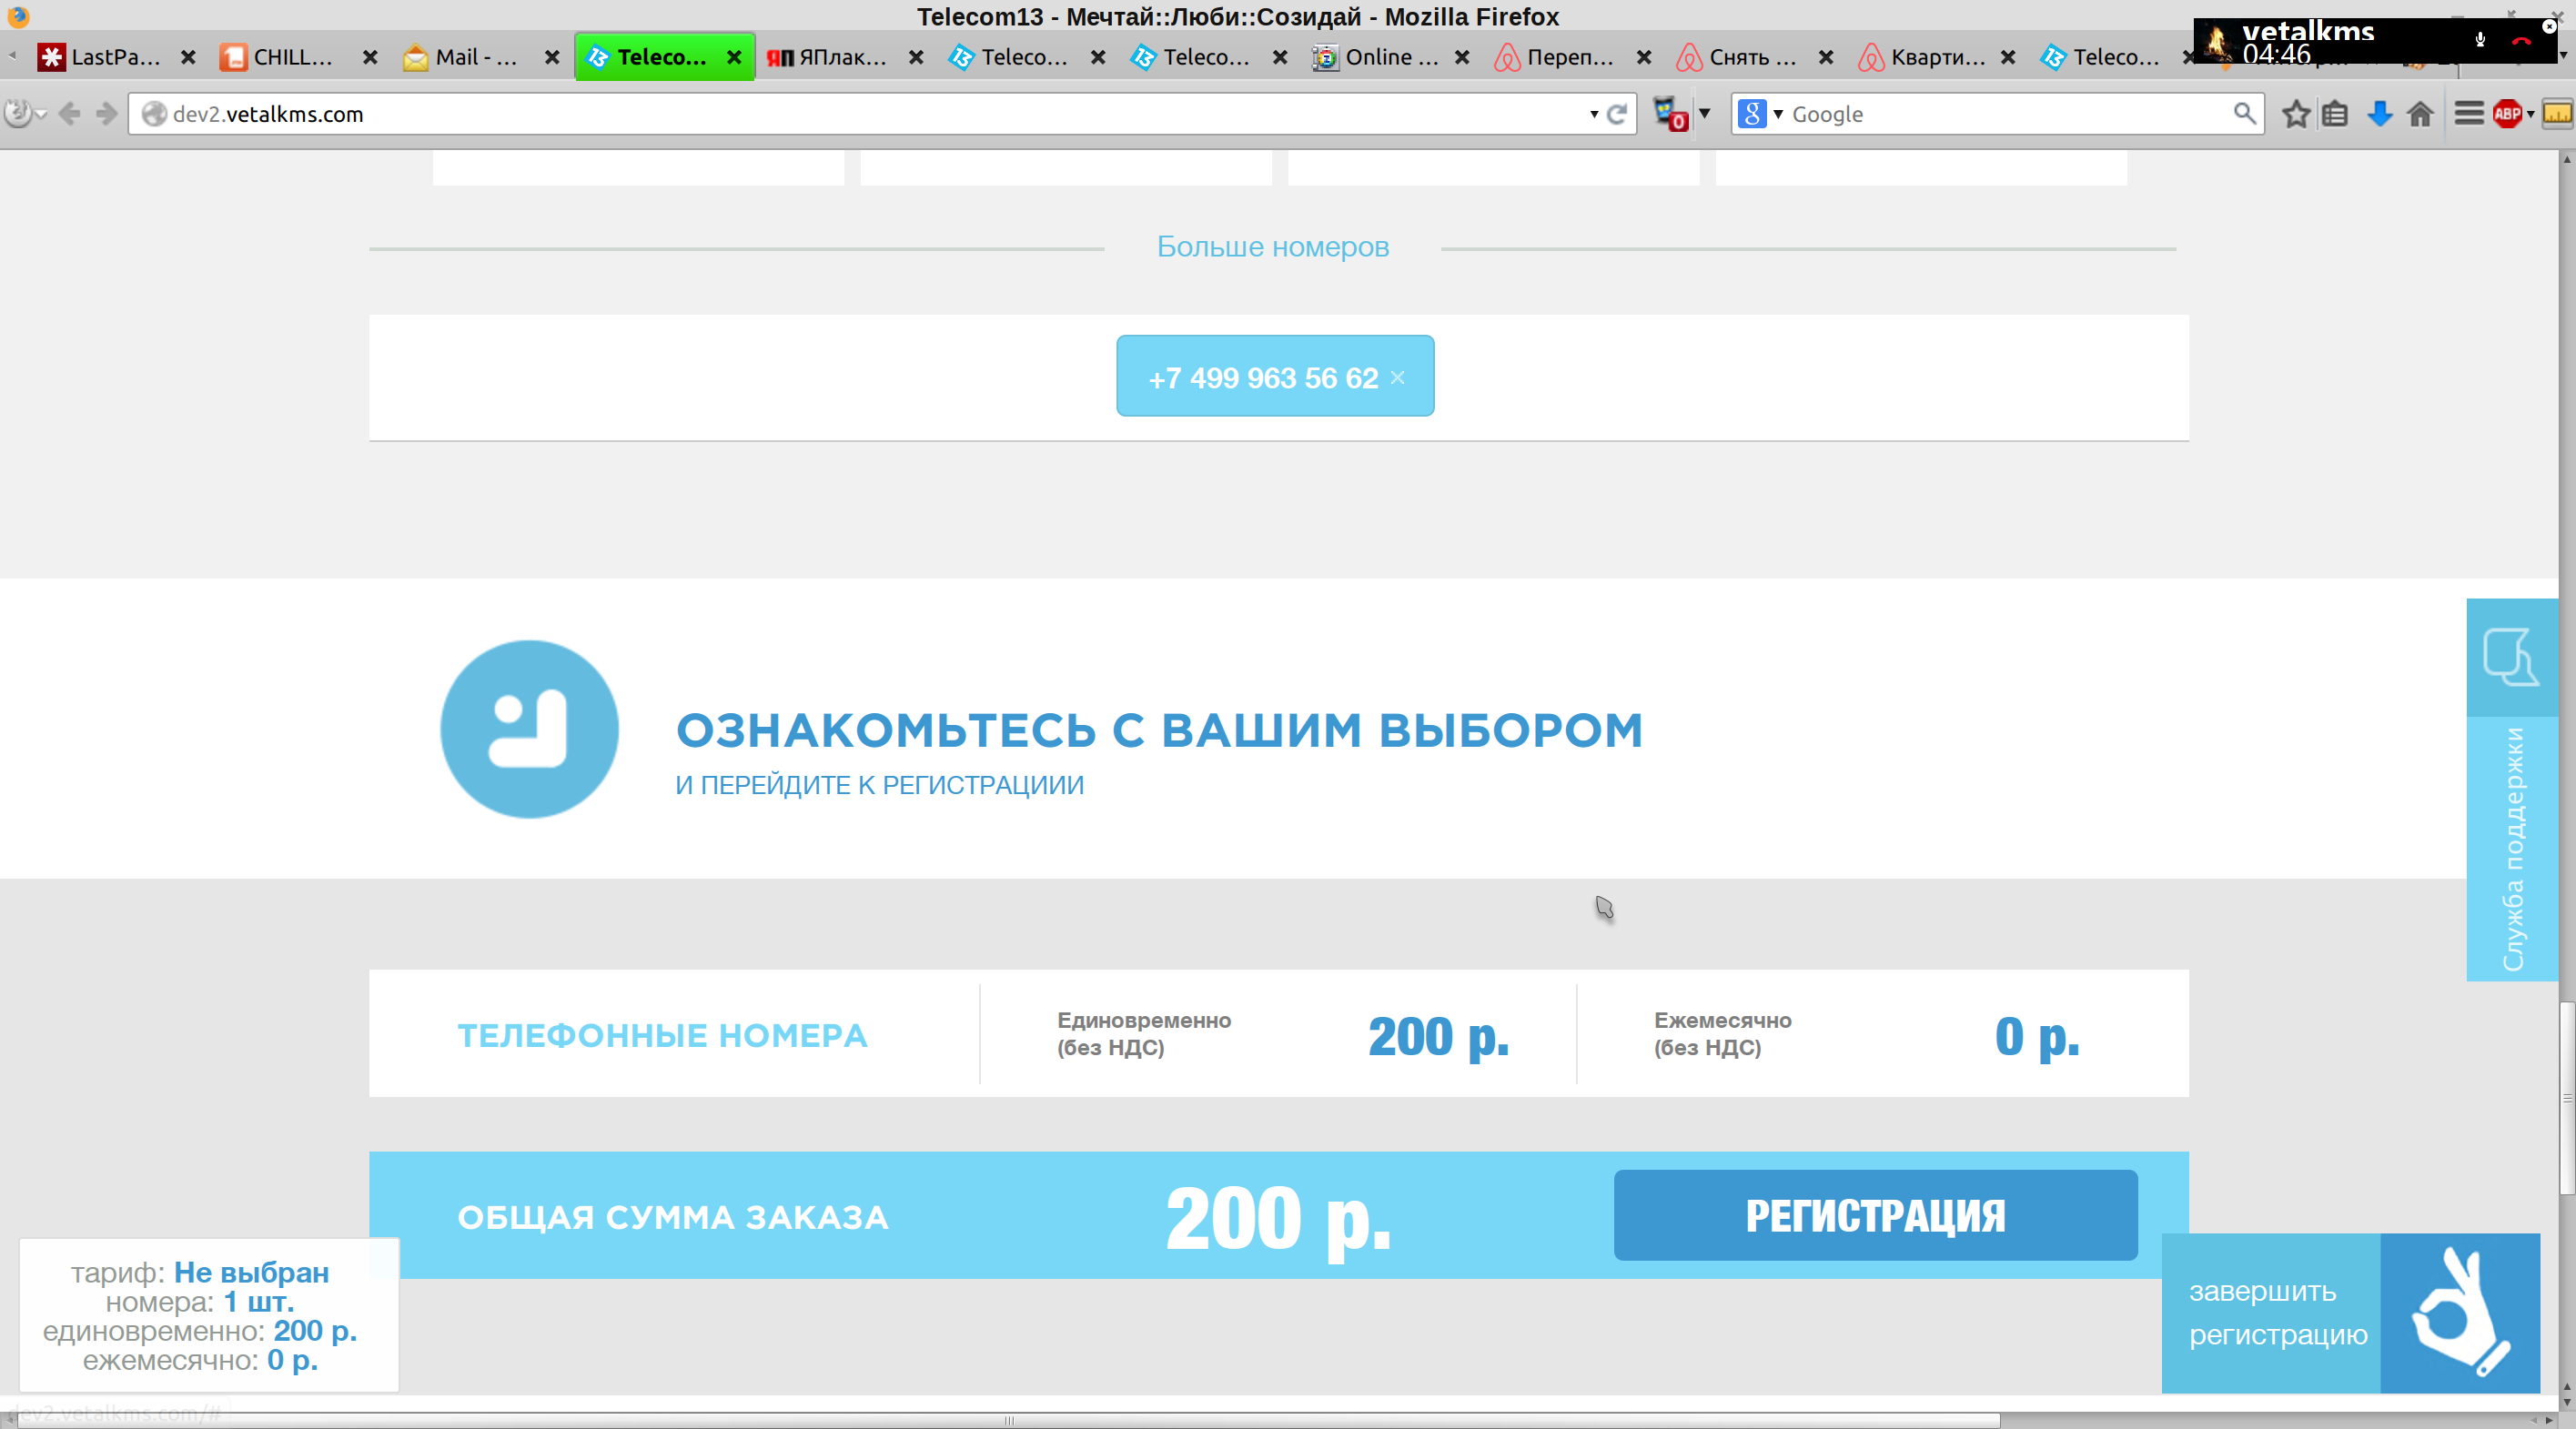Open the support chat bubble icon
This screenshot has height=1429, width=2576.
[2511, 657]
